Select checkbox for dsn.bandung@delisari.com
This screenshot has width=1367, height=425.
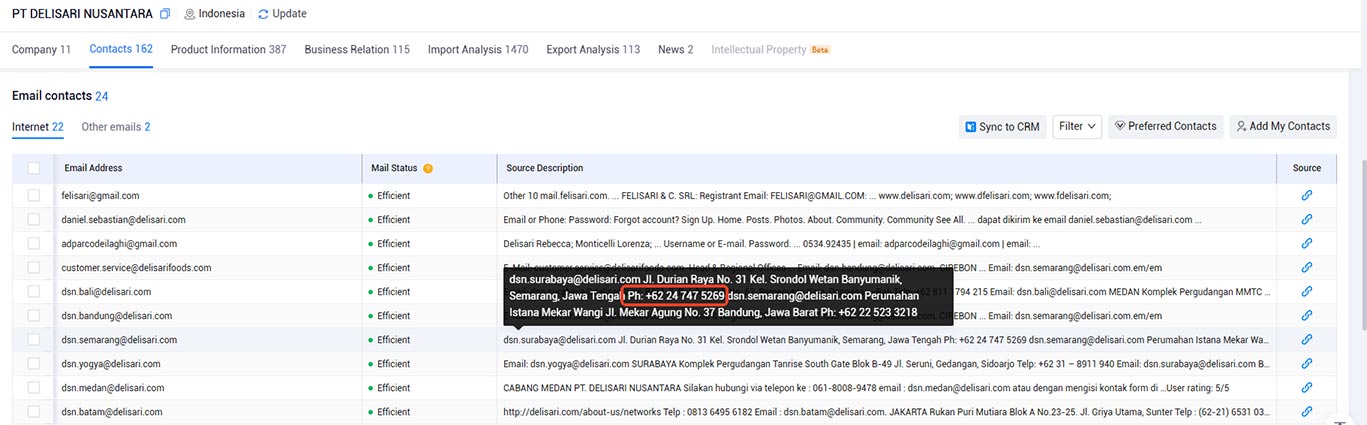click(x=34, y=316)
